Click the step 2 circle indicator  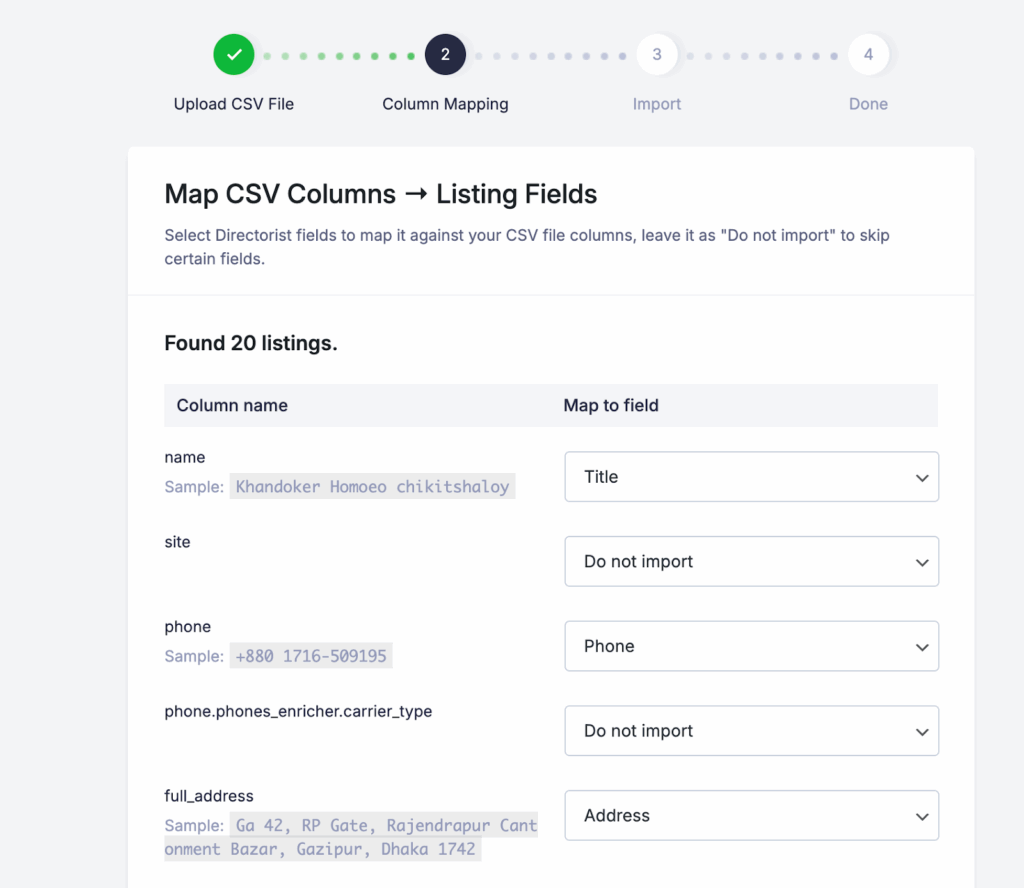[445, 55]
